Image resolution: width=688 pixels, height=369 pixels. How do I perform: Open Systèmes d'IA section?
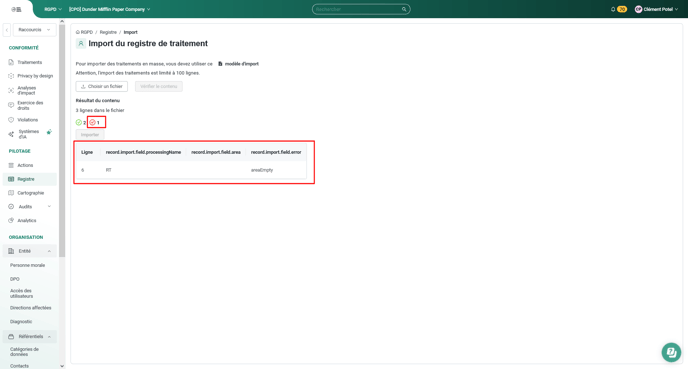29,134
